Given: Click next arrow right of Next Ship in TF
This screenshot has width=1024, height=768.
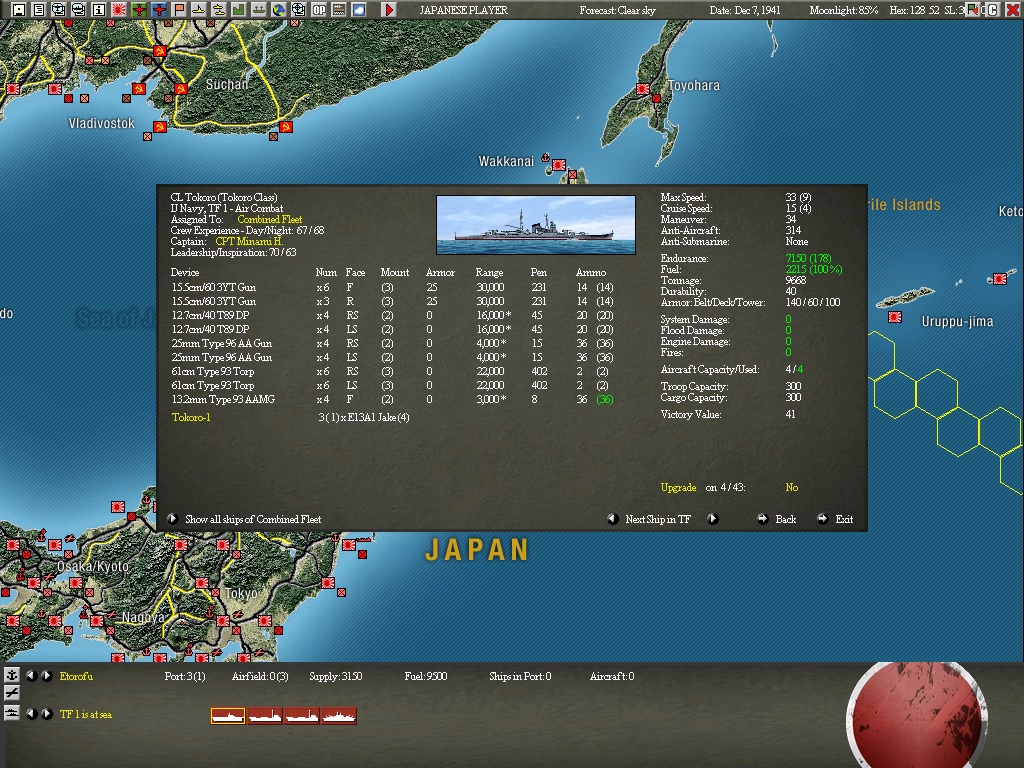Looking at the screenshot, I should tap(712, 519).
